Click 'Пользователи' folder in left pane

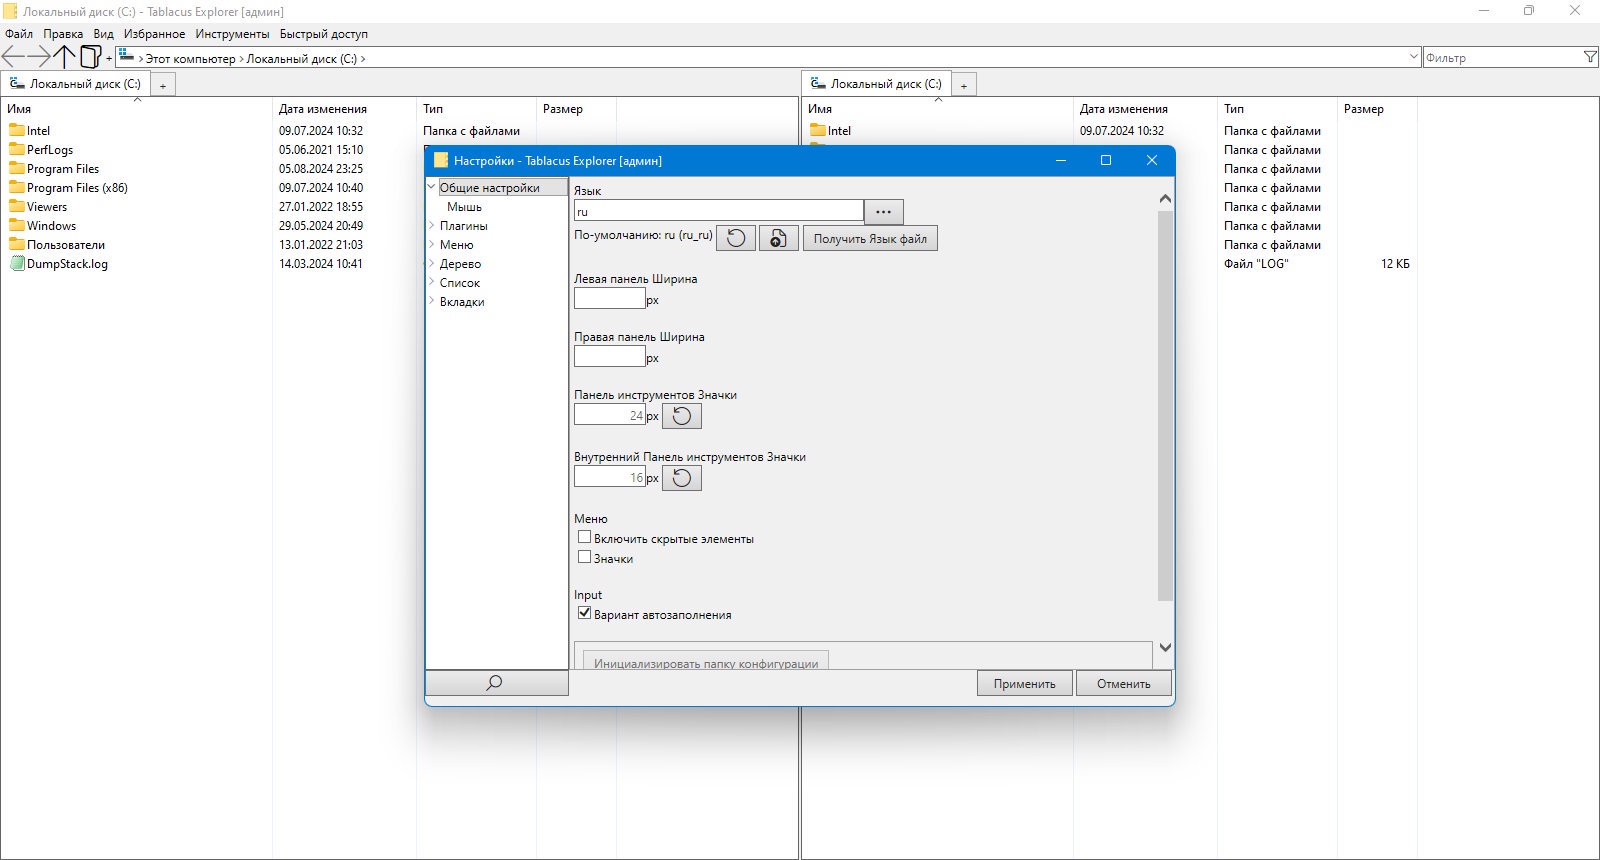tap(66, 244)
